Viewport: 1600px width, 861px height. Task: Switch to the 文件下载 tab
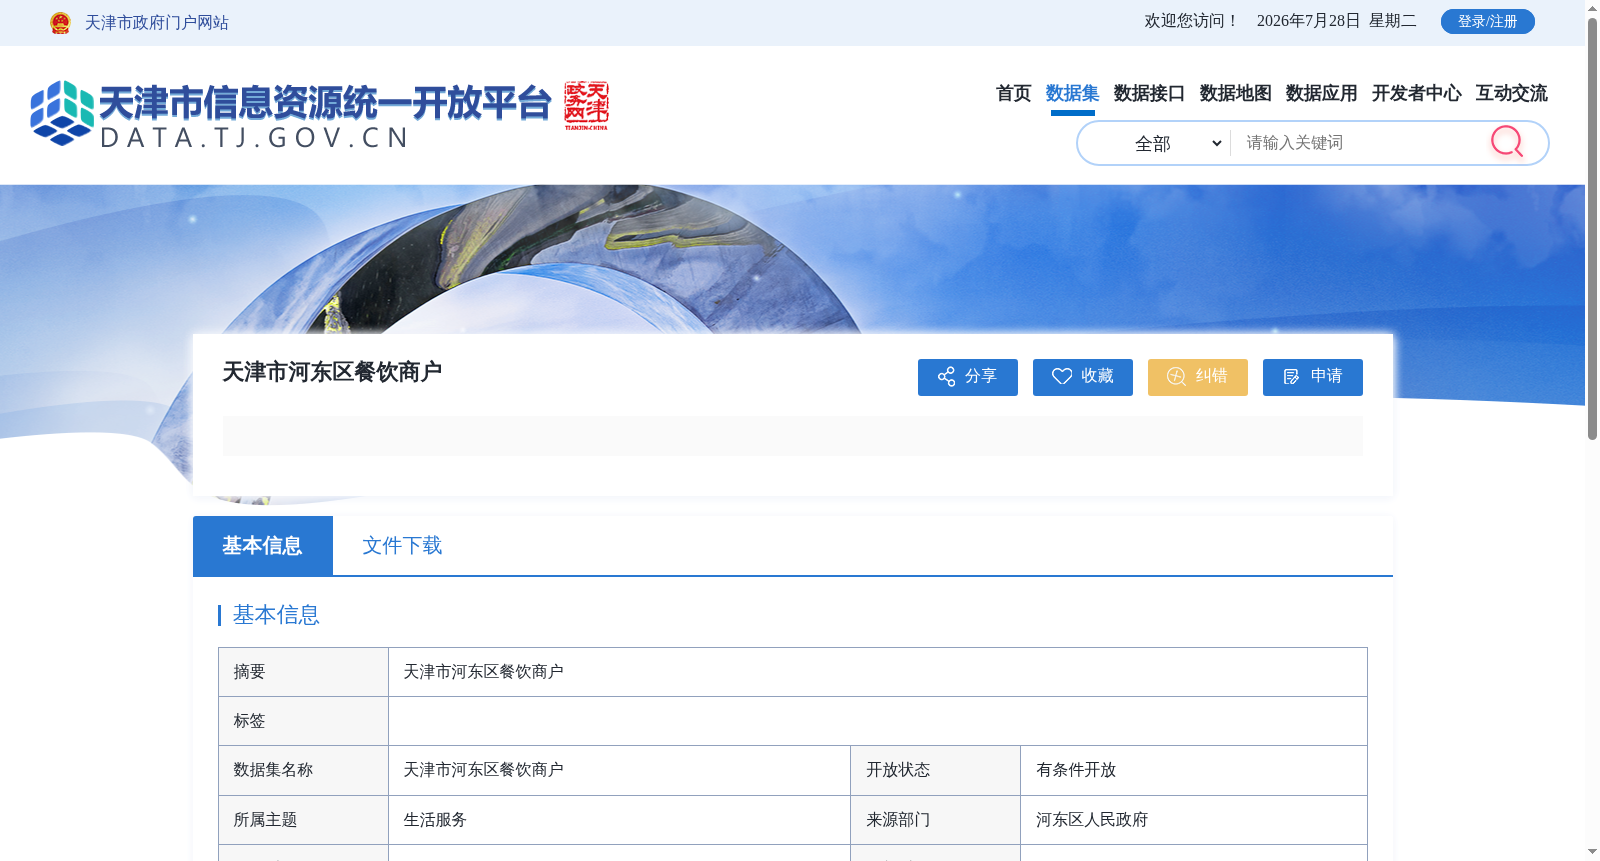(402, 545)
